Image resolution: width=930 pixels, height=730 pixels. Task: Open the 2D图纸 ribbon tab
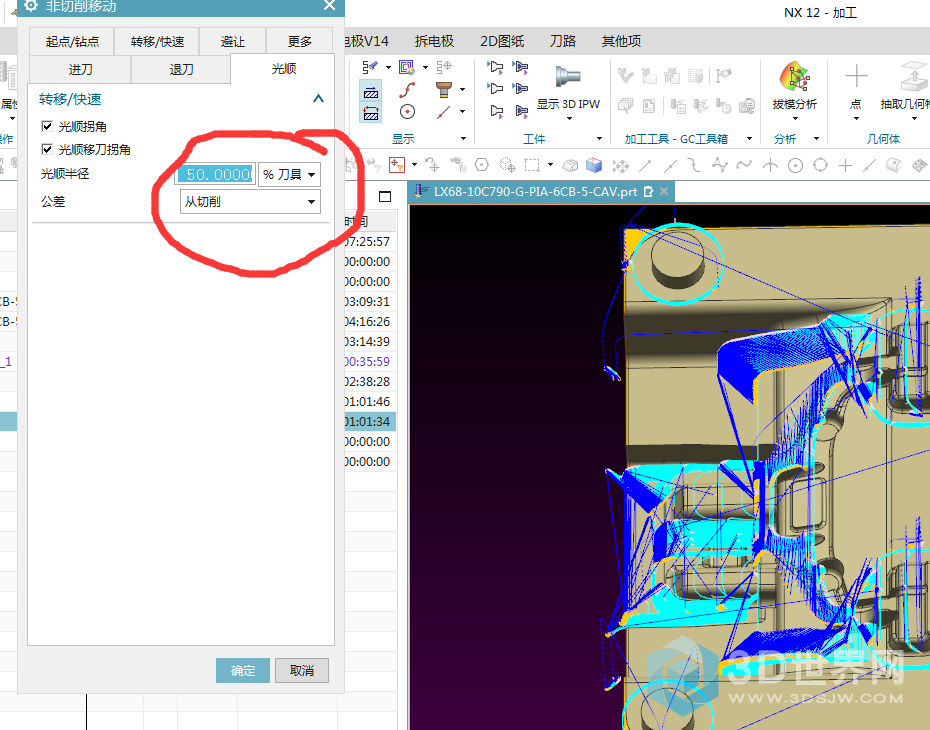(502, 41)
